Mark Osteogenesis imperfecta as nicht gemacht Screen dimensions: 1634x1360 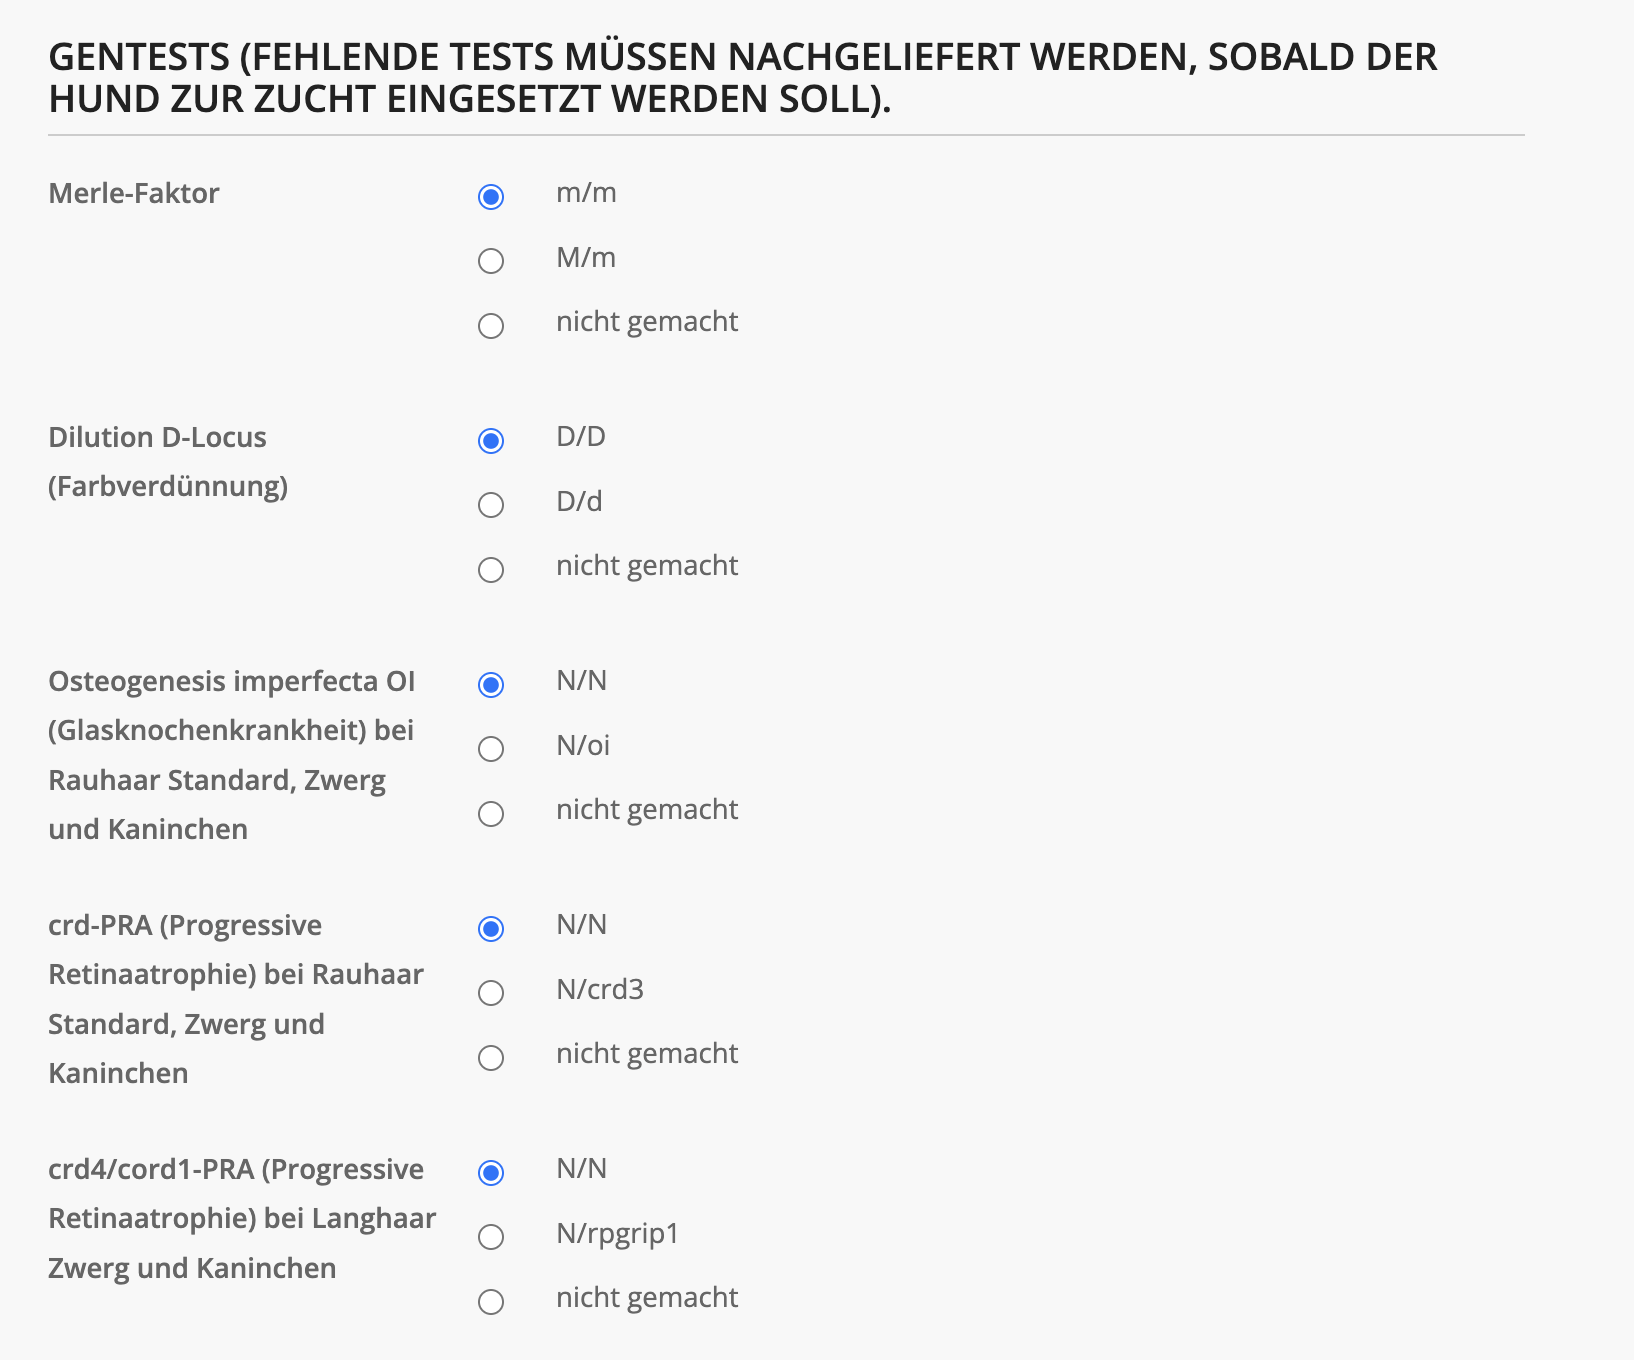[x=490, y=814]
